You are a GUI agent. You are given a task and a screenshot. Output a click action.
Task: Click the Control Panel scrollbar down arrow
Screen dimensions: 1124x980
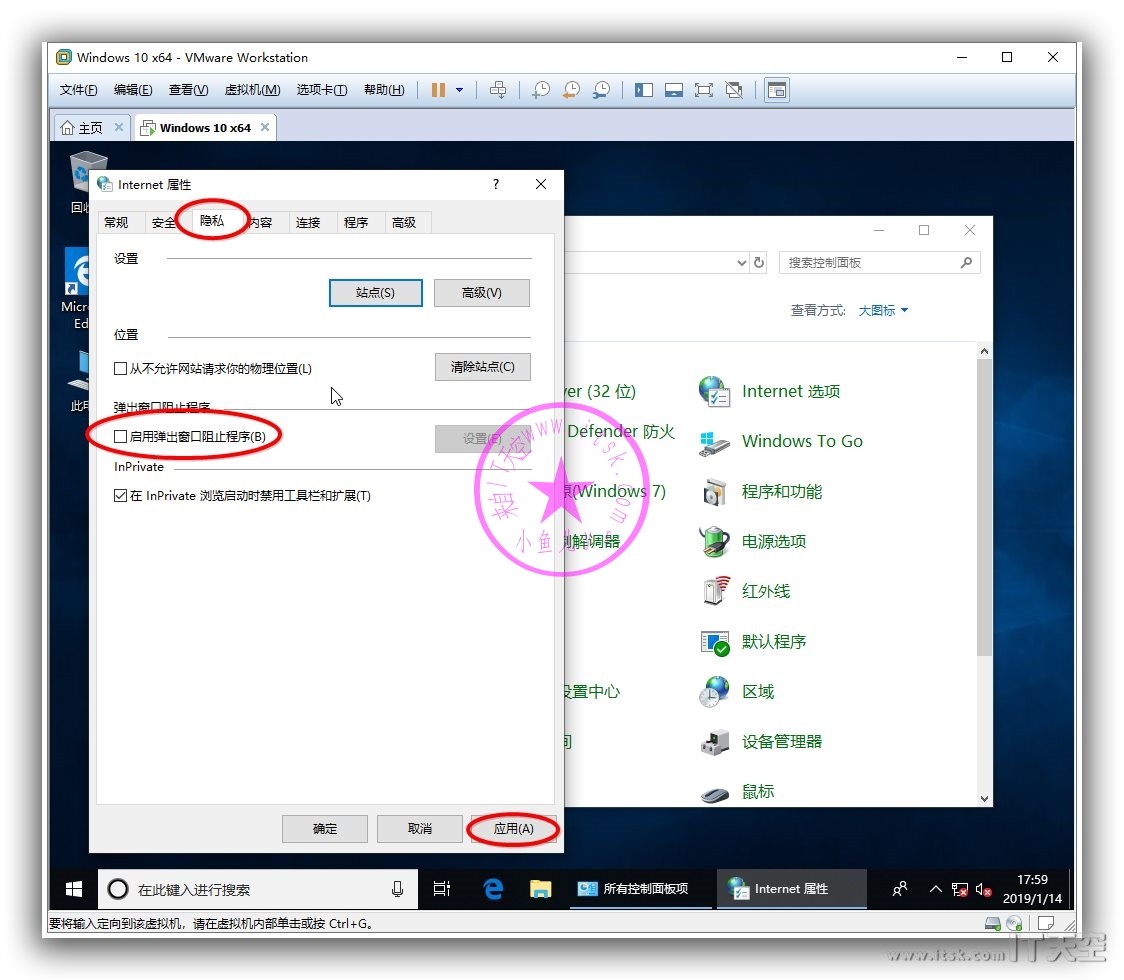click(984, 798)
